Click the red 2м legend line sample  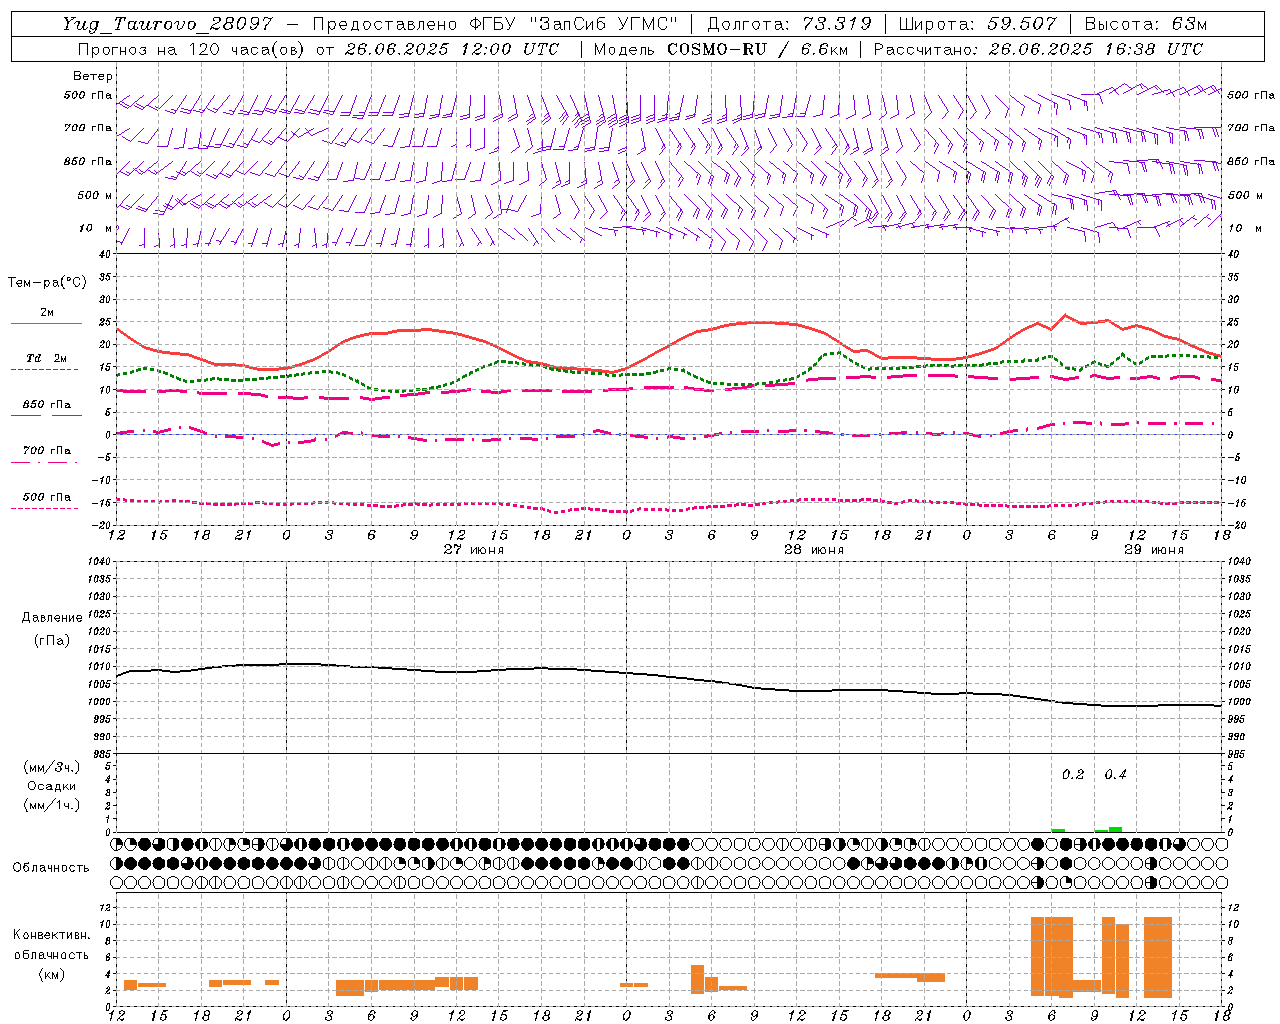pos(46,323)
